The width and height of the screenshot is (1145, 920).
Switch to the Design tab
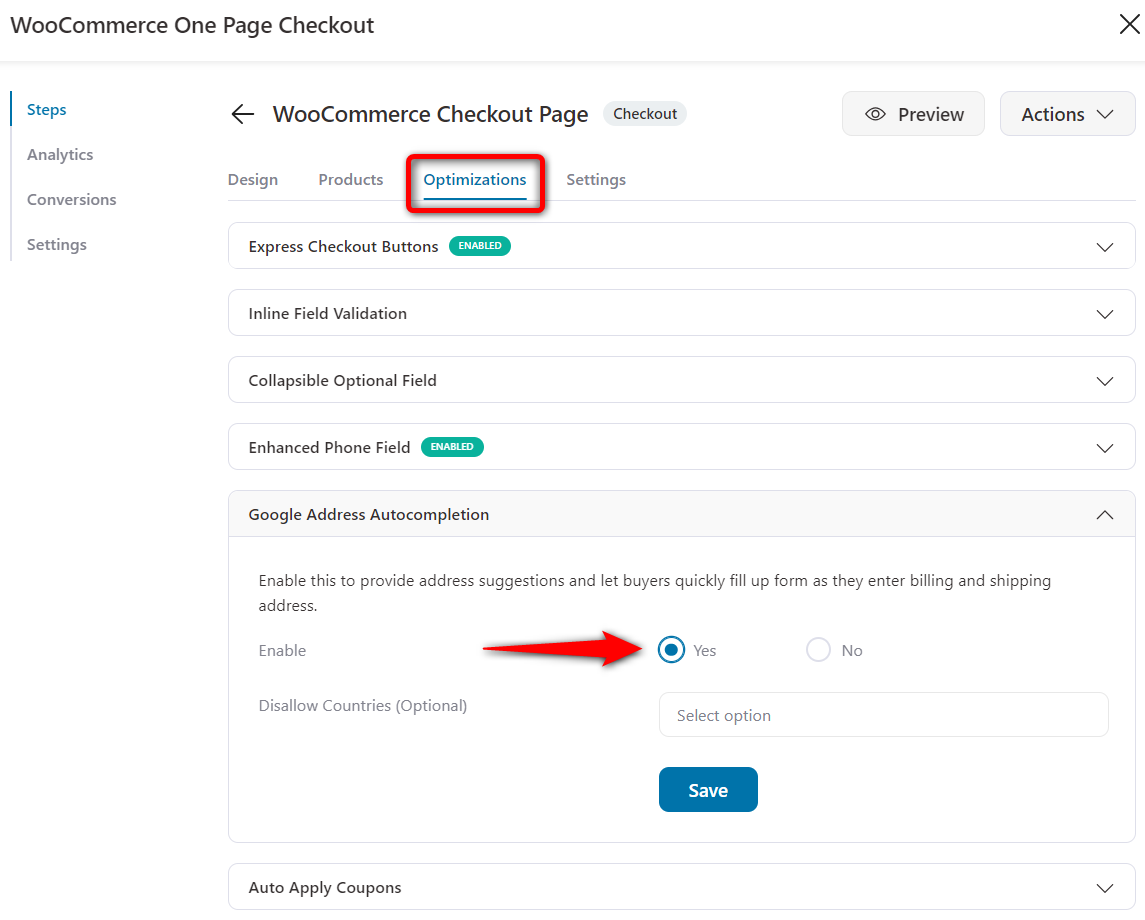pos(253,180)
